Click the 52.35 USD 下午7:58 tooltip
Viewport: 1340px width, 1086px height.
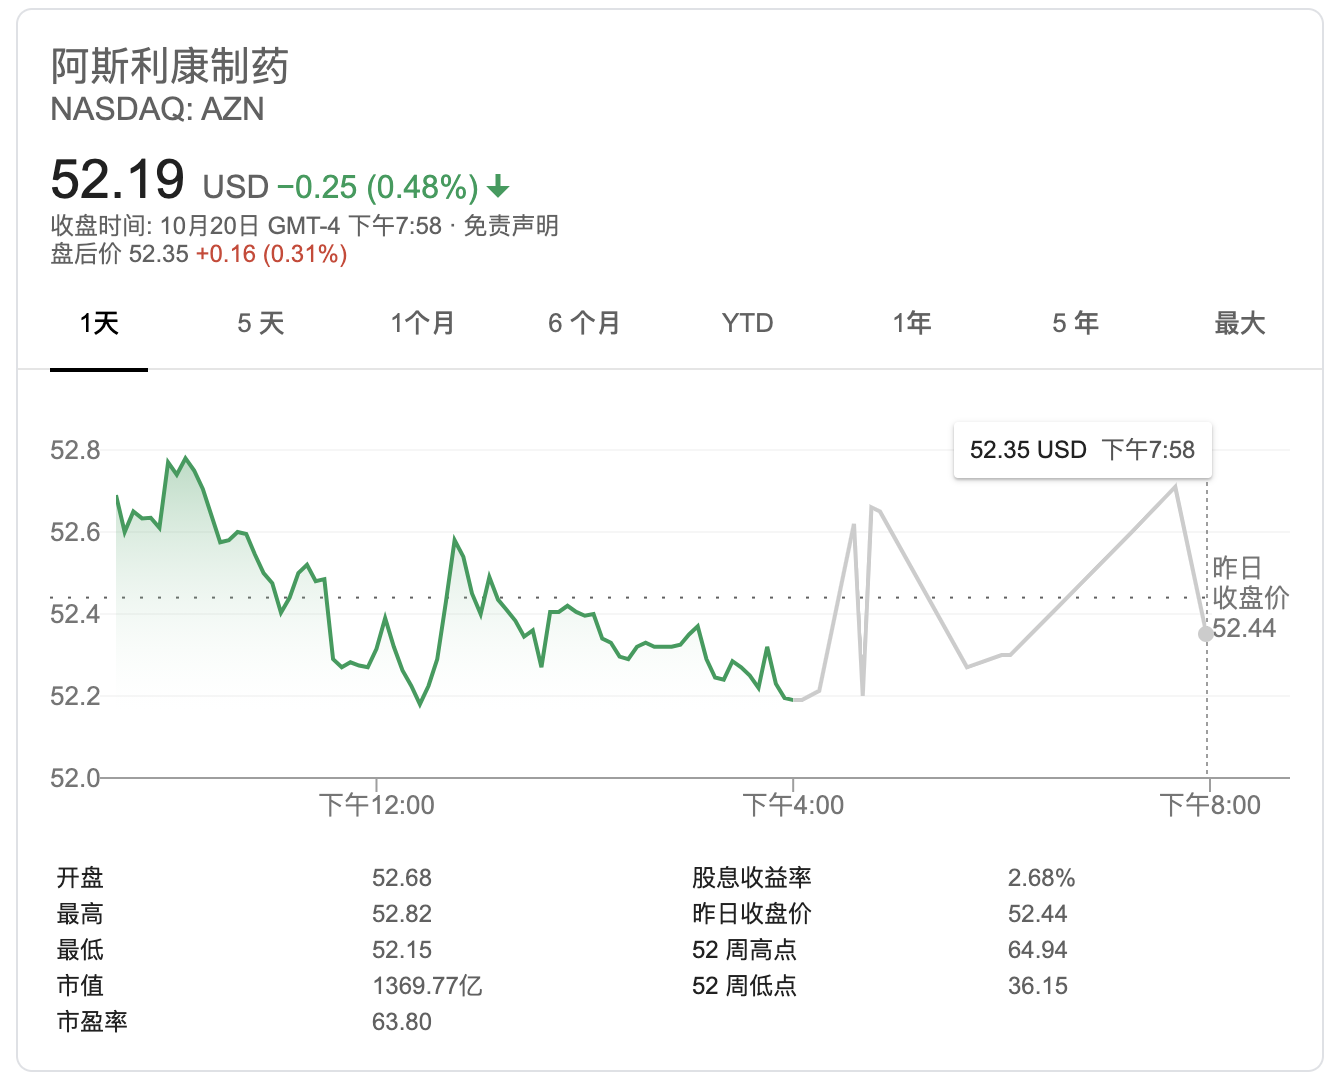(1083, 450)
